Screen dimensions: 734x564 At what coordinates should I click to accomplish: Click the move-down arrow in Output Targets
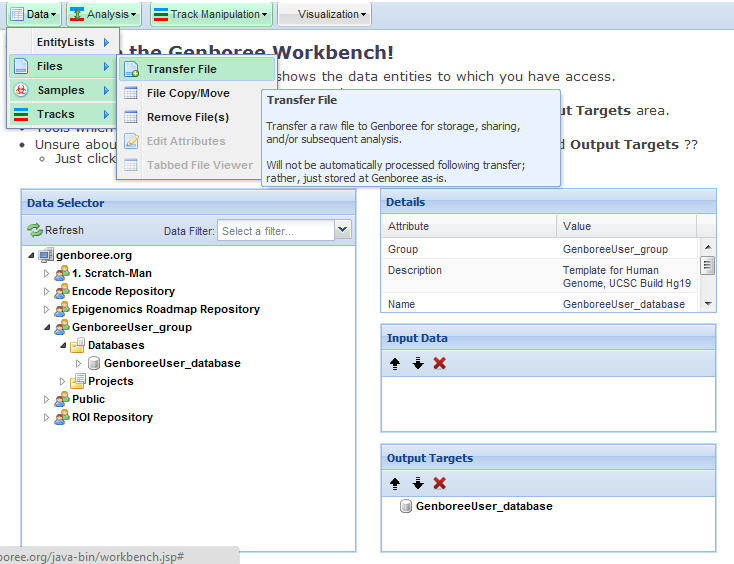coord(418,483)
